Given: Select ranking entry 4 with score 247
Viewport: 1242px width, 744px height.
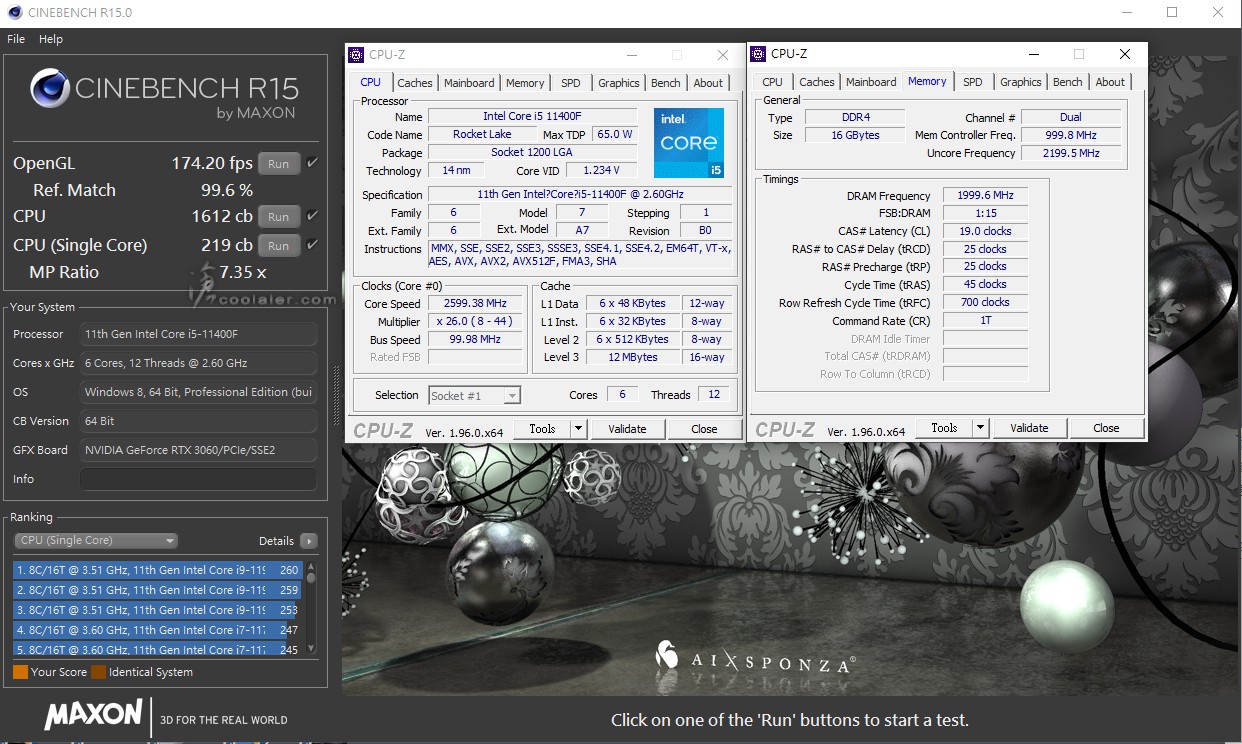Looking at the screenshot, I should tap(158, 630).
